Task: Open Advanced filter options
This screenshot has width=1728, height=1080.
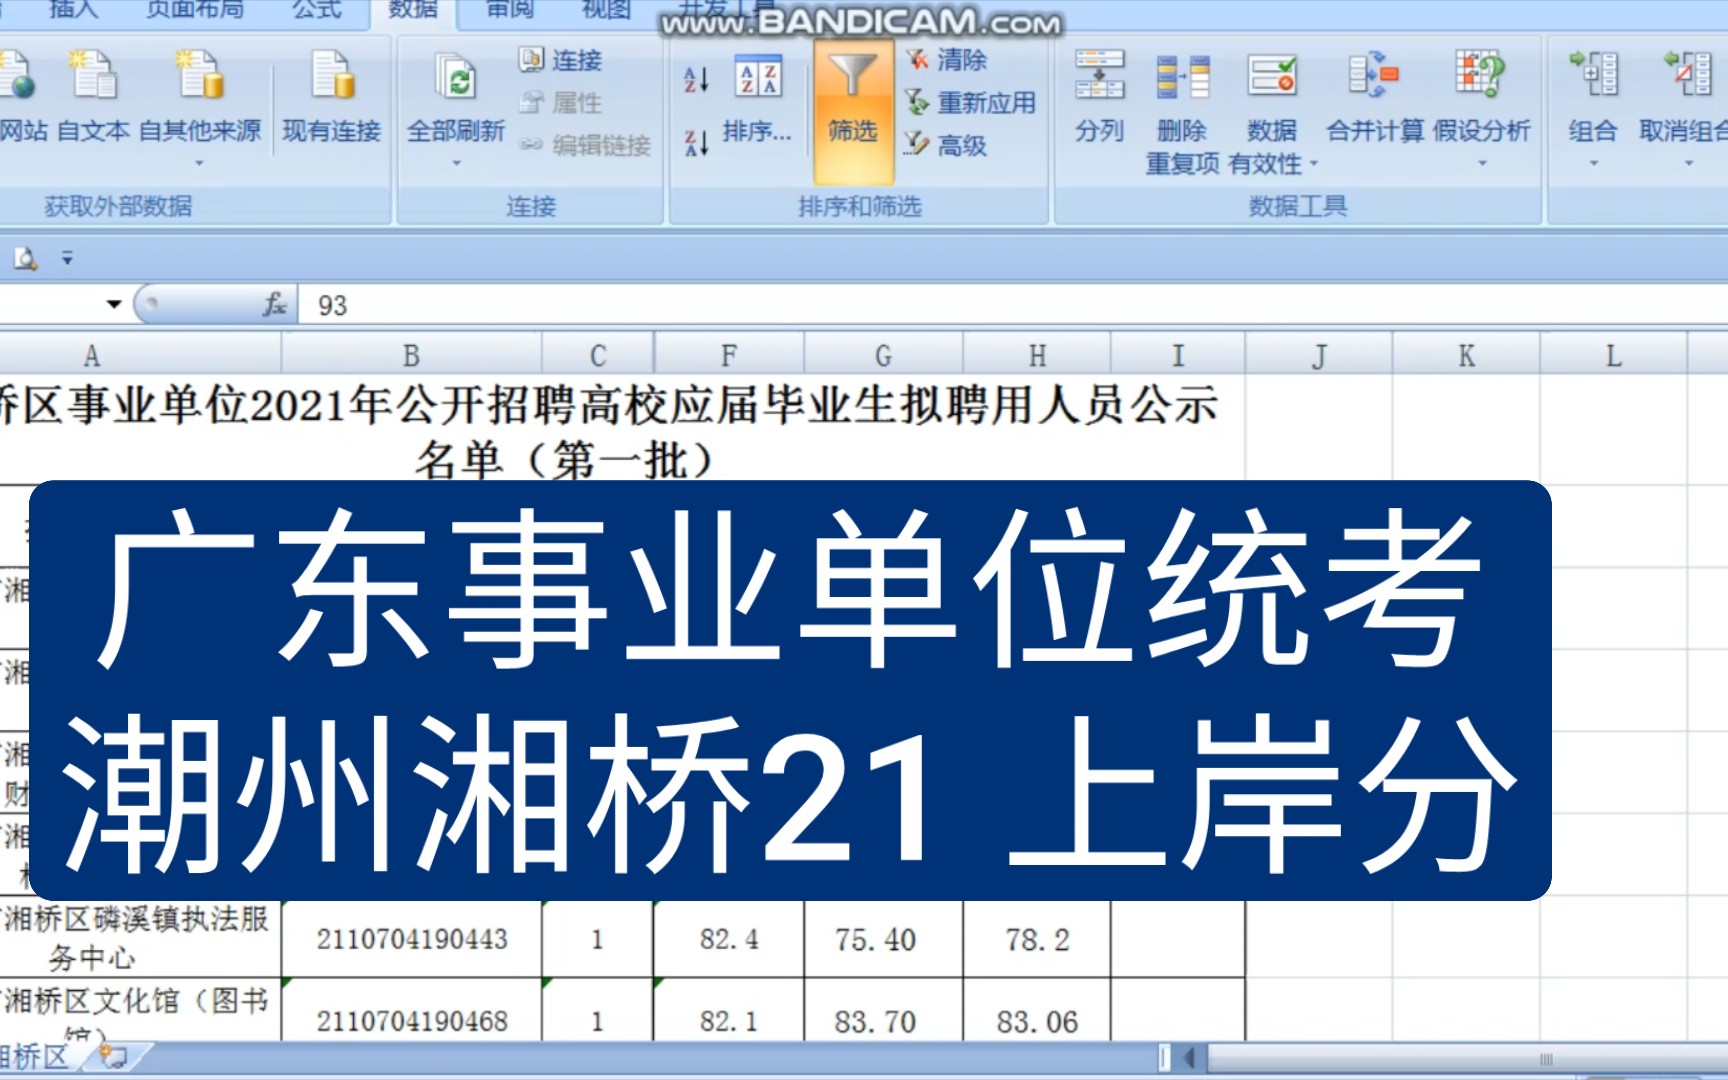Action: click(947, 145)
